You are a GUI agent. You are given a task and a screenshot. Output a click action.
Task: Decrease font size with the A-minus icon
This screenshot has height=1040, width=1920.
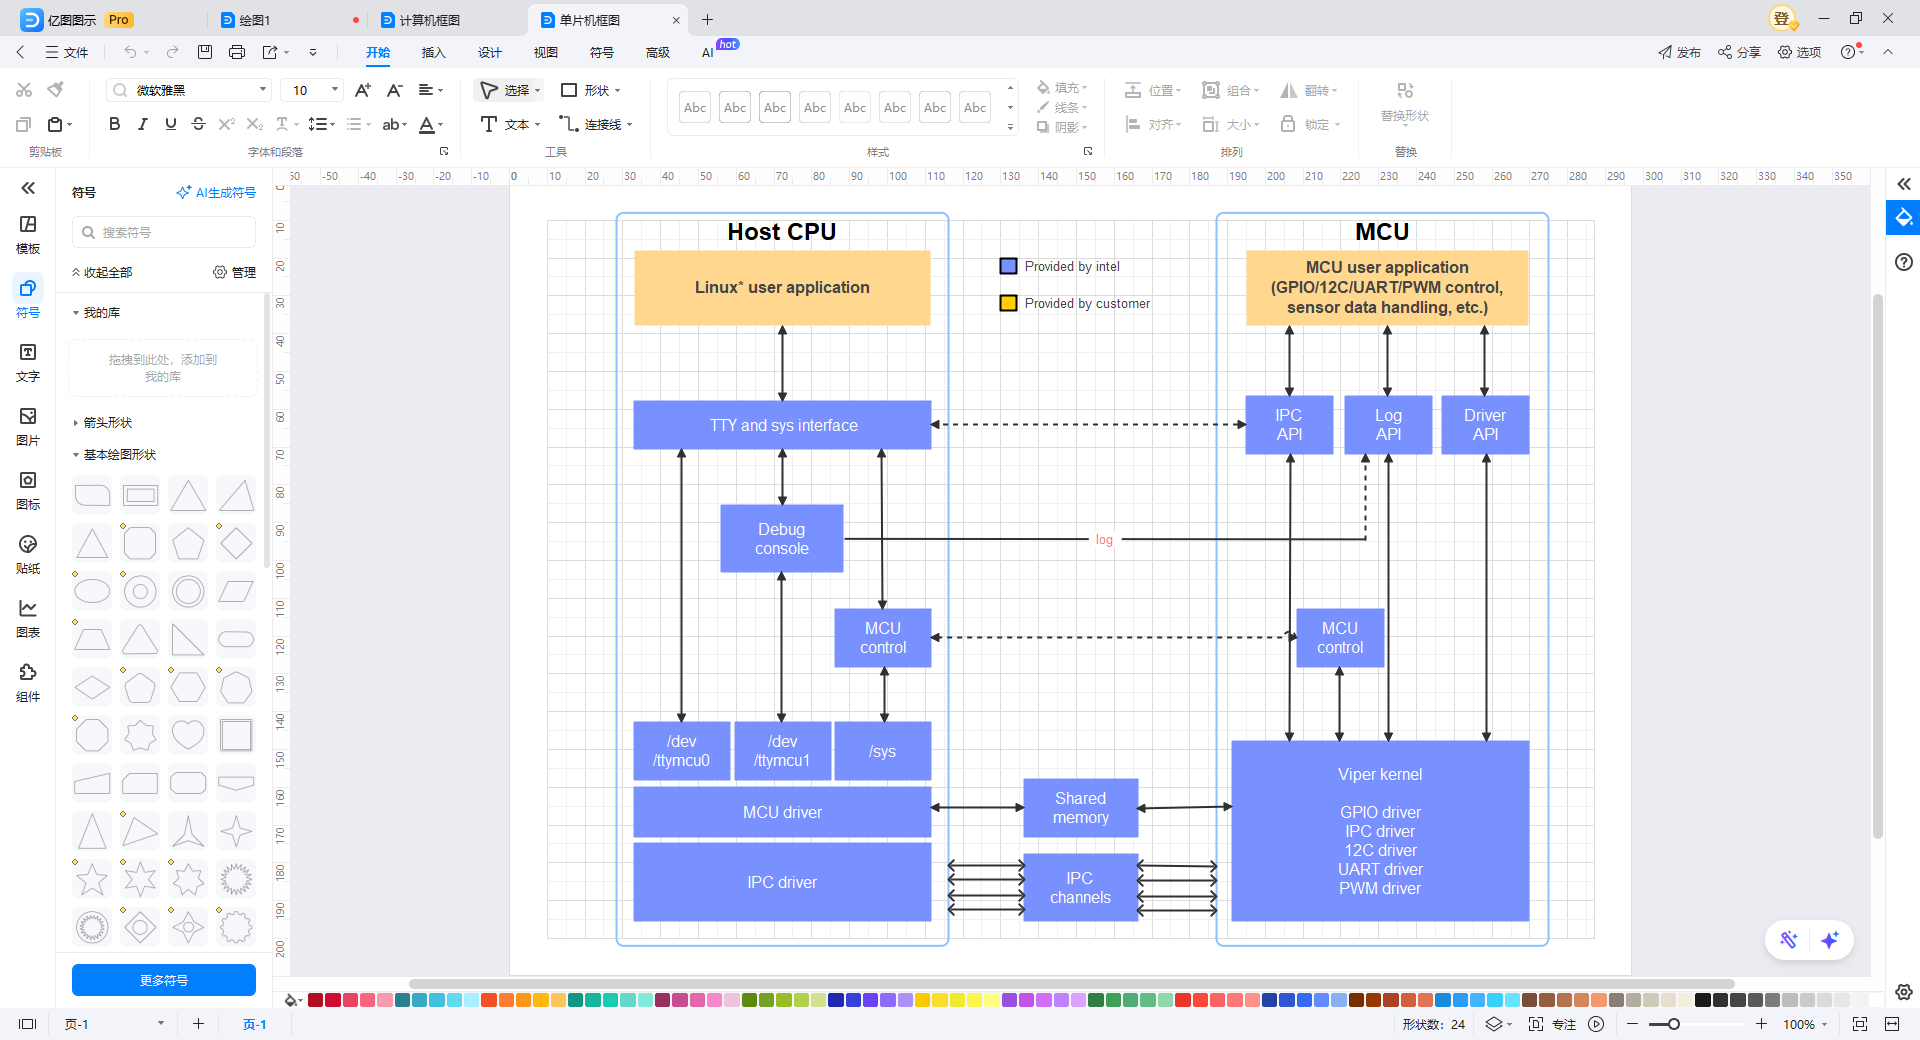click(395, 90)
